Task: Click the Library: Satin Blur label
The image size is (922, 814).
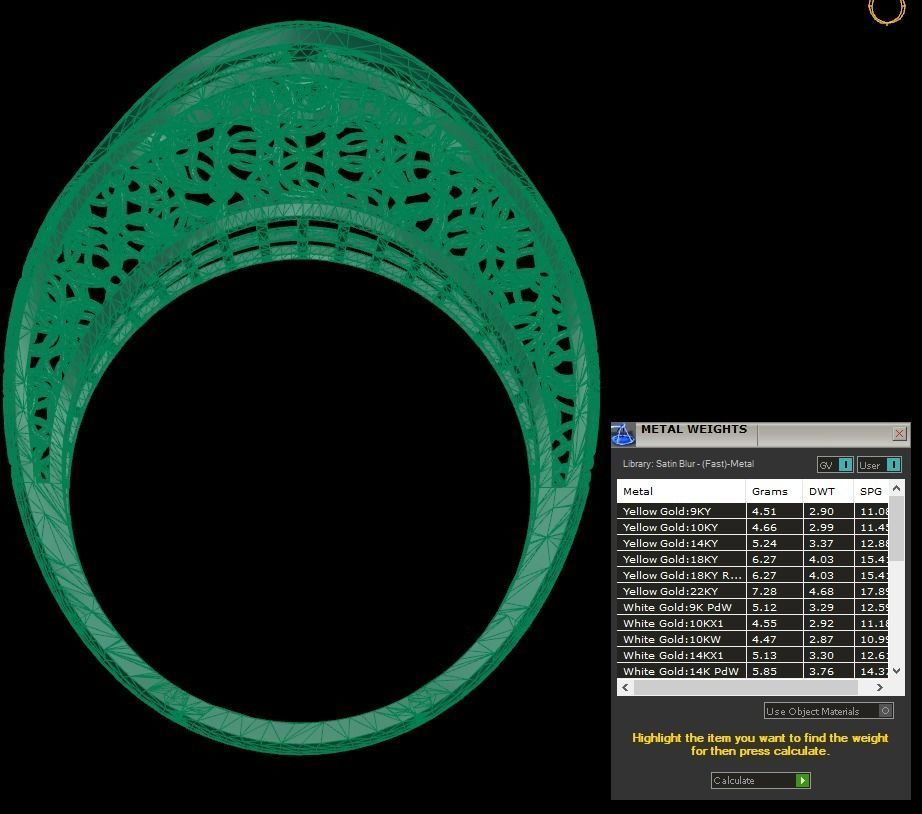Action: 688,463
